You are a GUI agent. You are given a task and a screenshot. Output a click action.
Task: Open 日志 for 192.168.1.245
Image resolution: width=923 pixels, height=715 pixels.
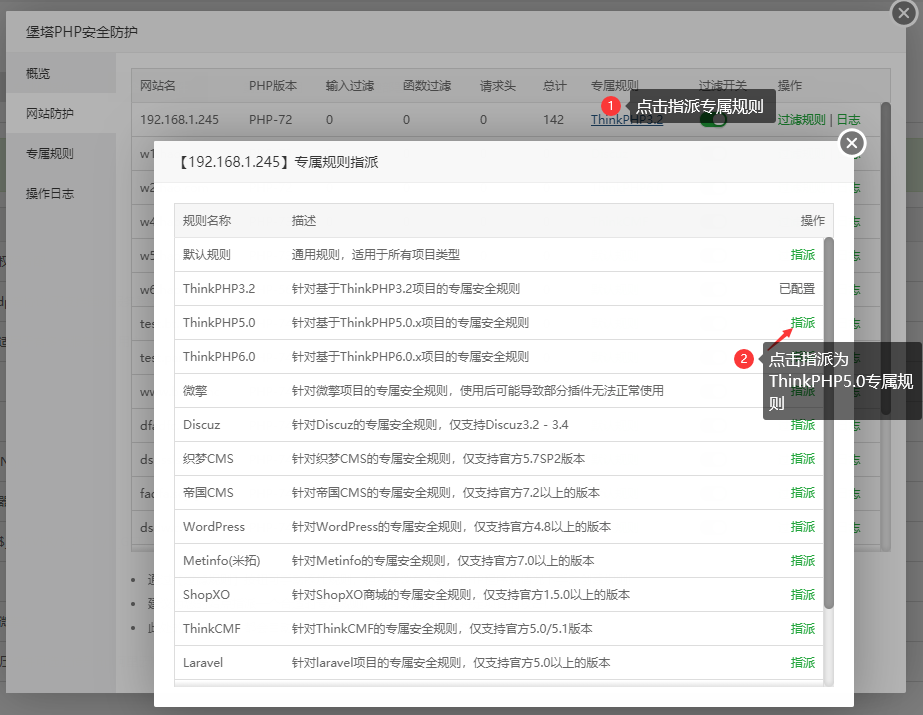coord(847,120)
